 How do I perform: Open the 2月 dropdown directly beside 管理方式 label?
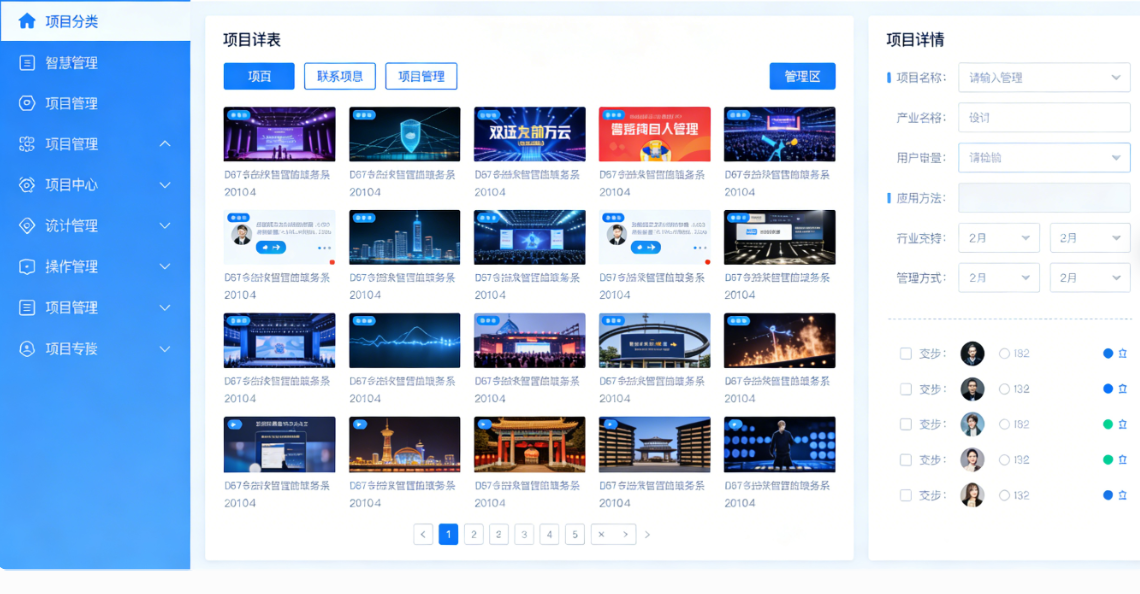(x=999, y=278)
